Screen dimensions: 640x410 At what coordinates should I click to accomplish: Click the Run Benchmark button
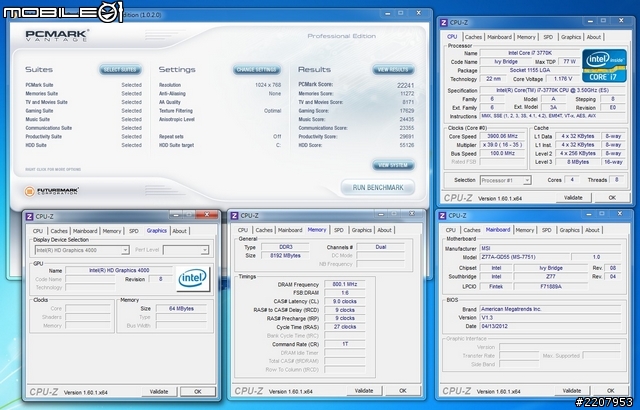[x=378, y=188]
